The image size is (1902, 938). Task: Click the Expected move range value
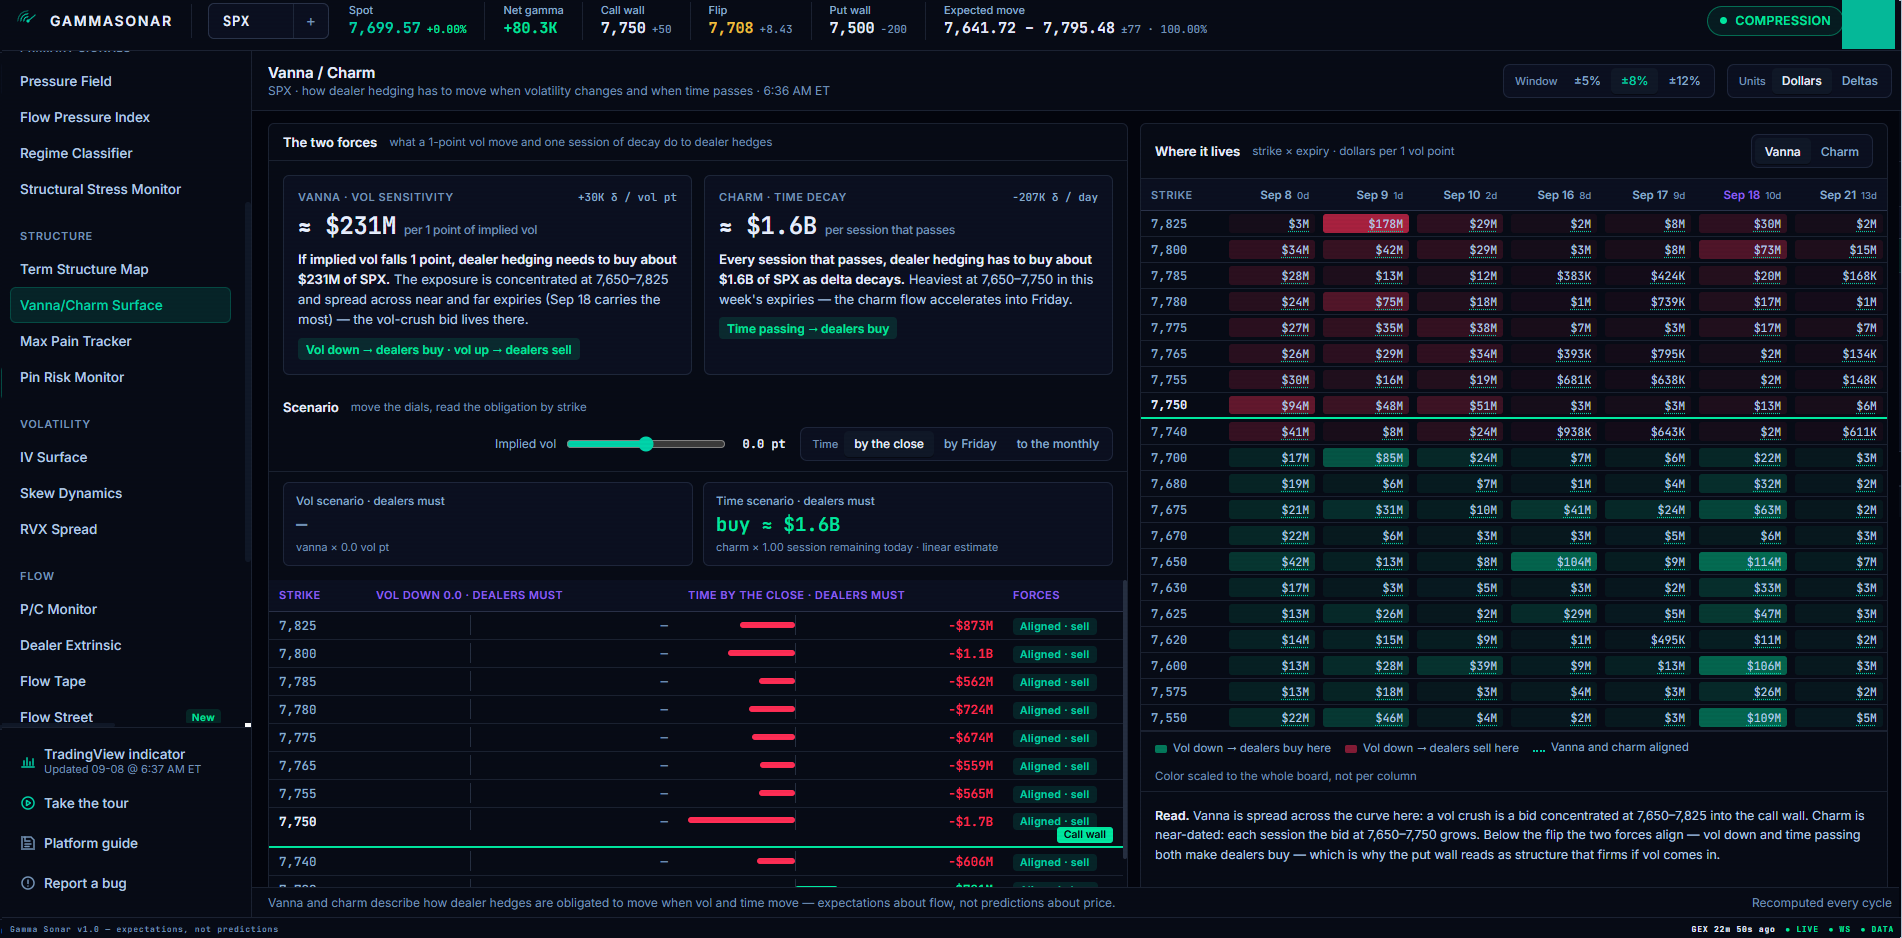tap(1029, 28)
